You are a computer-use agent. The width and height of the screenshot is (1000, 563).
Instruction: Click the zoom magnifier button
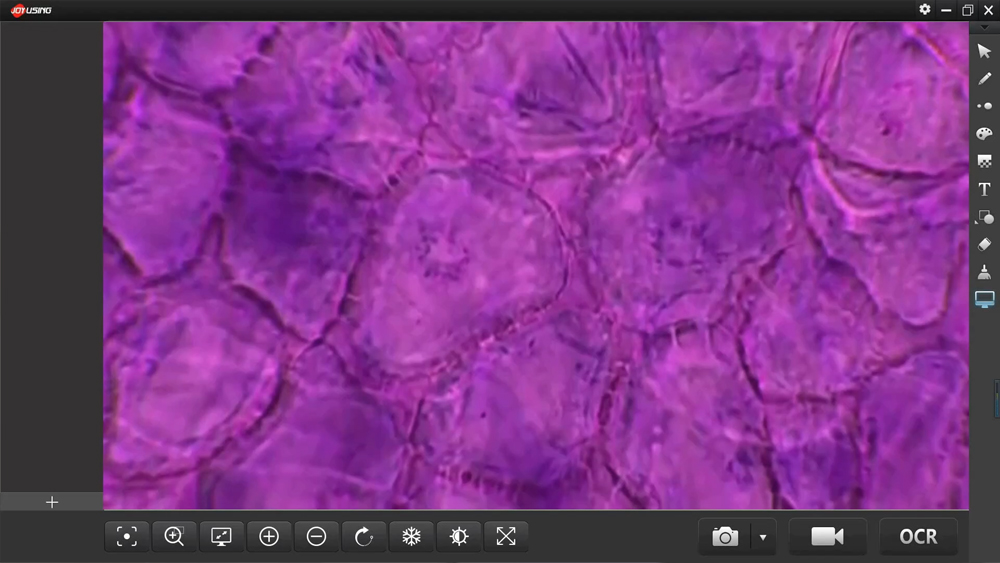(174, 537)
